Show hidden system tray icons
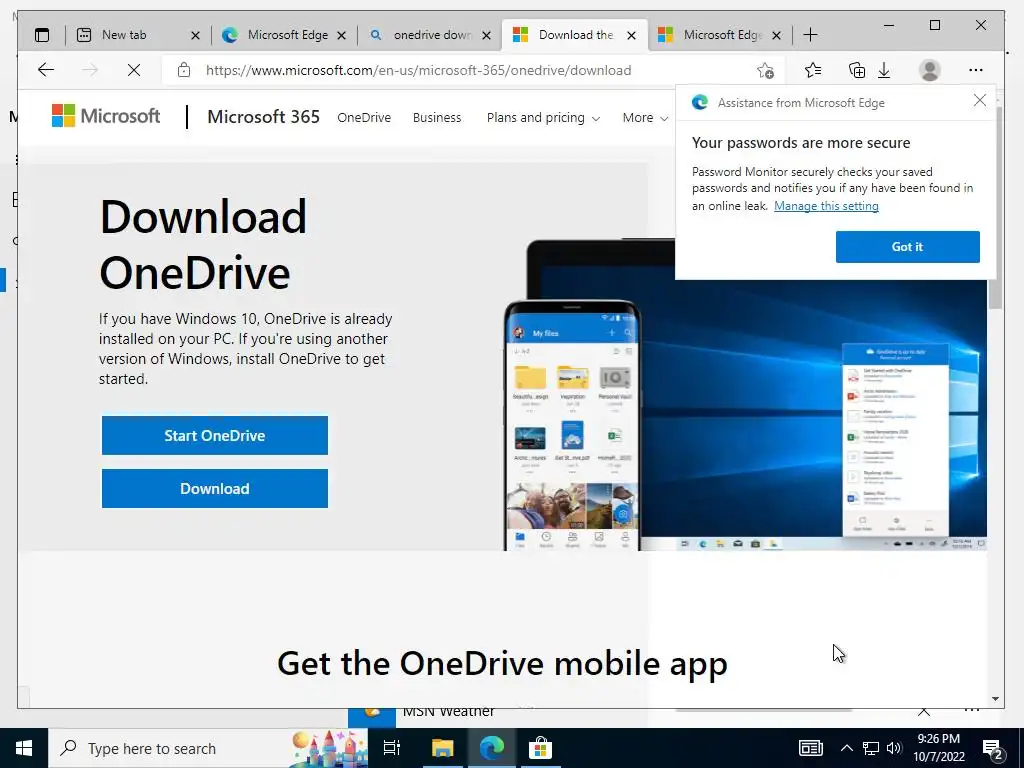 pyautogui.click(x=846, y=748)
